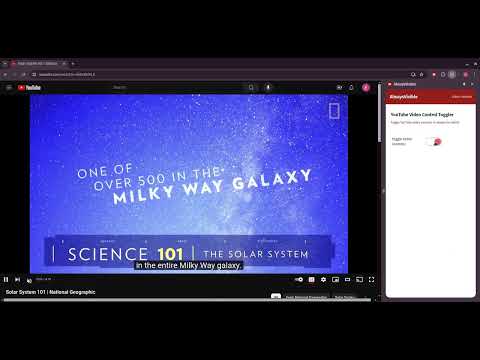Cast video with the Play on TV icon
The width and height of the screenshot is (480, 360).
[359, 279]
